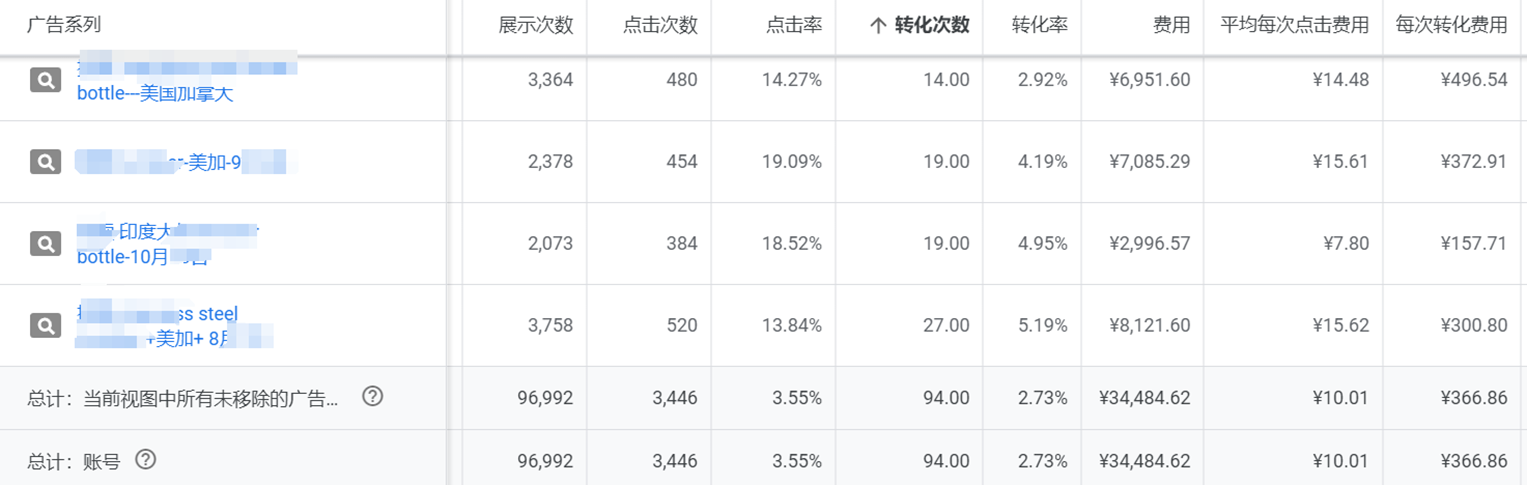This screenshot has height=485, width=1527.
Task: Click help icon beside 总计 当前视图 row
Action: [x=372, y=397]
